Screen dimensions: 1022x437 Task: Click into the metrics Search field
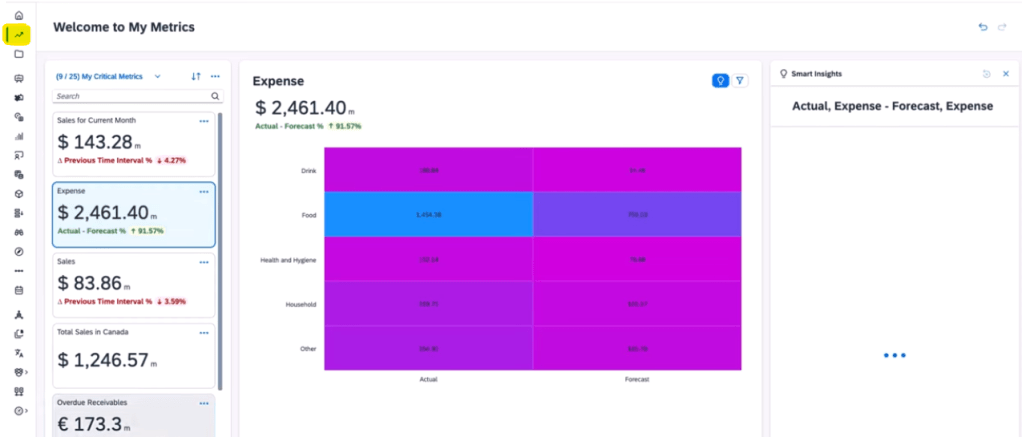[130, 97]
